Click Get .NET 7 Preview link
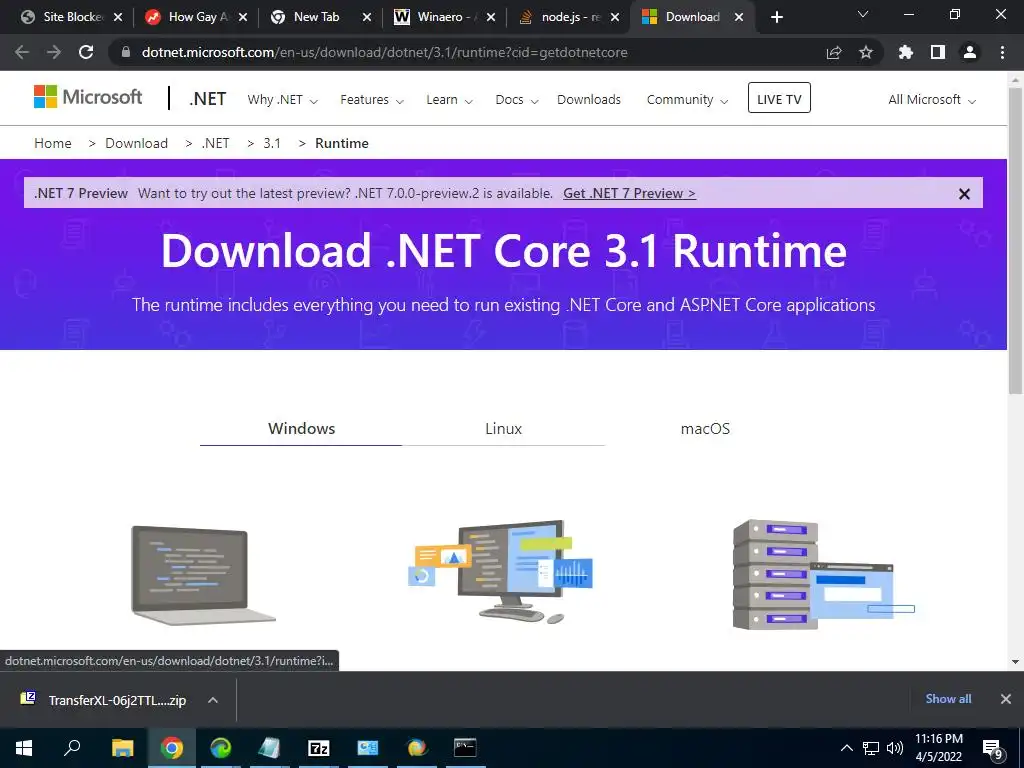Image resolution: width=1024 pixels, height=768 pixels. pyautogui.click(x=630, y=193)
